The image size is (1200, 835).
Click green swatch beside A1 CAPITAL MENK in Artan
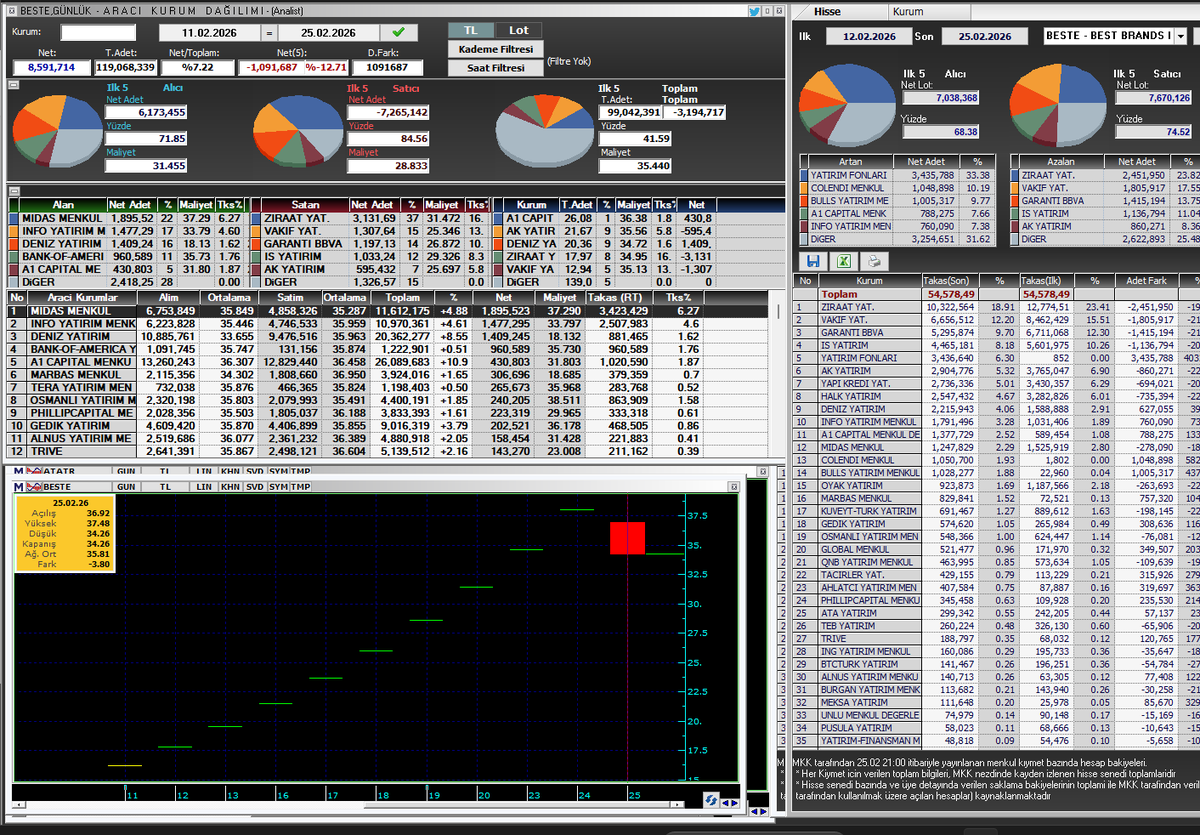[x=804, y=213]
